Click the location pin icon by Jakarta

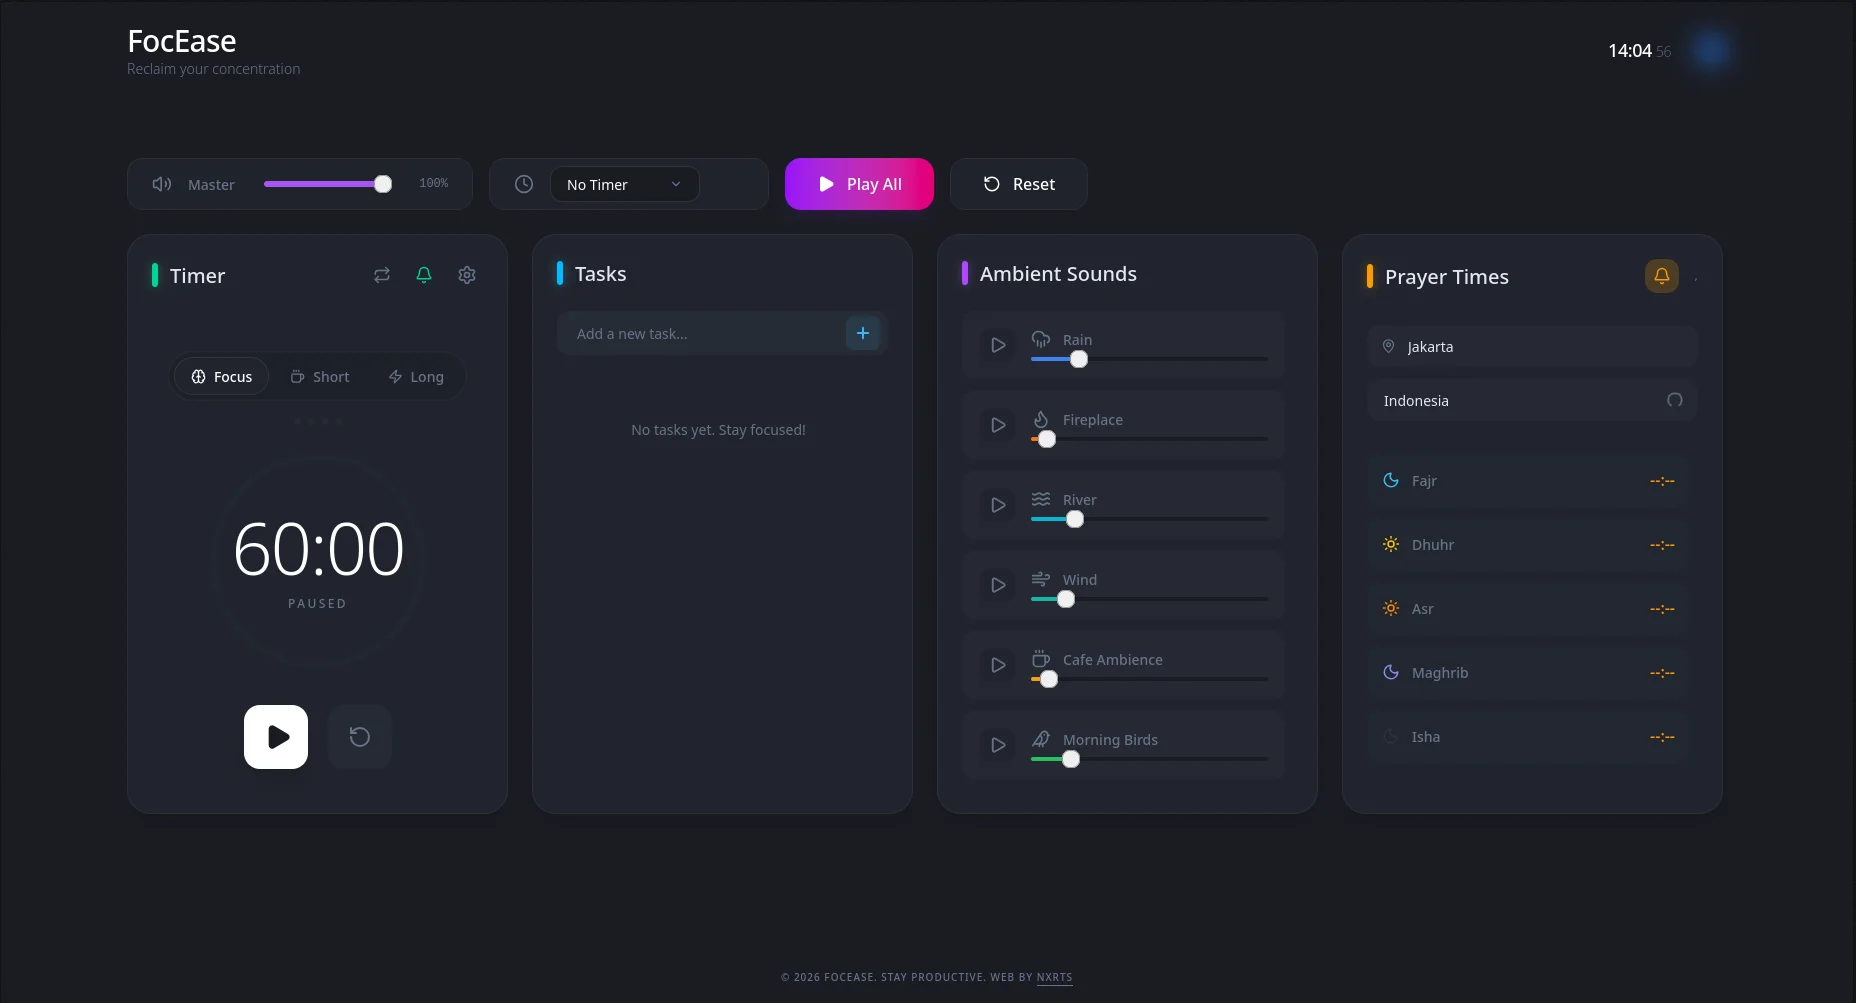tap(1389, 346)
